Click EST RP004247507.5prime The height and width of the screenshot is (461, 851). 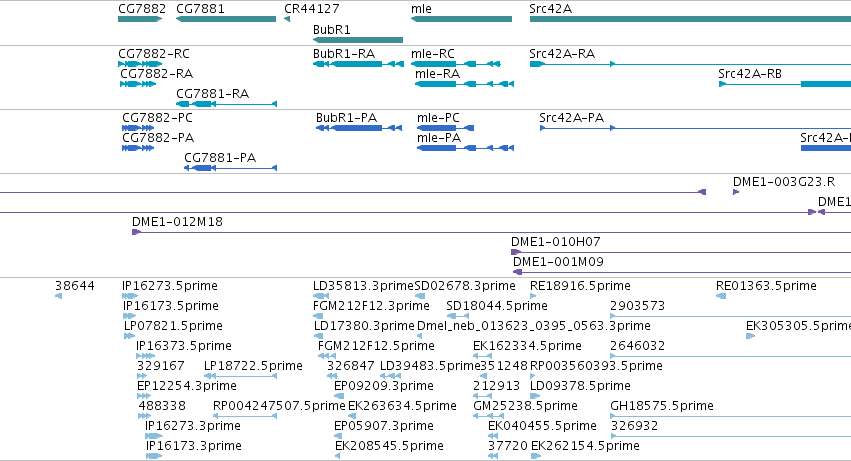tap(279, 407)
